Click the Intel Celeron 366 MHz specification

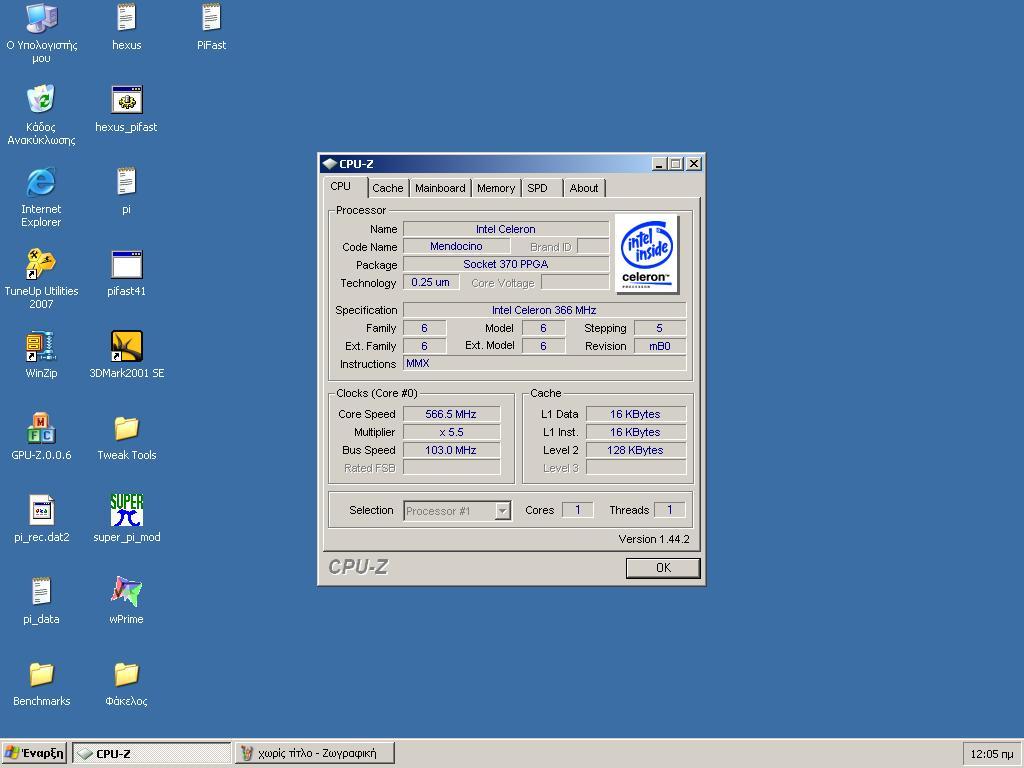tap(545, 310)
